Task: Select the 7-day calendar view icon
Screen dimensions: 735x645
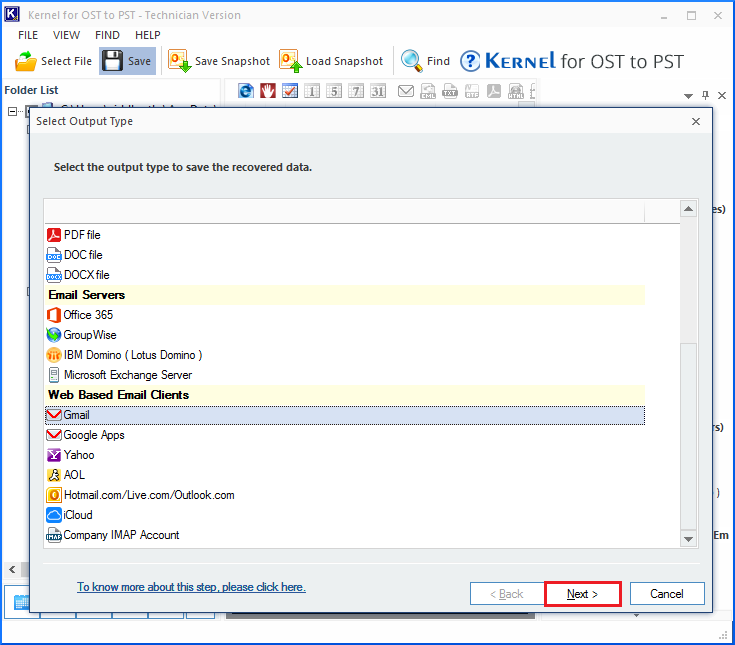Action: click(356, 90)
